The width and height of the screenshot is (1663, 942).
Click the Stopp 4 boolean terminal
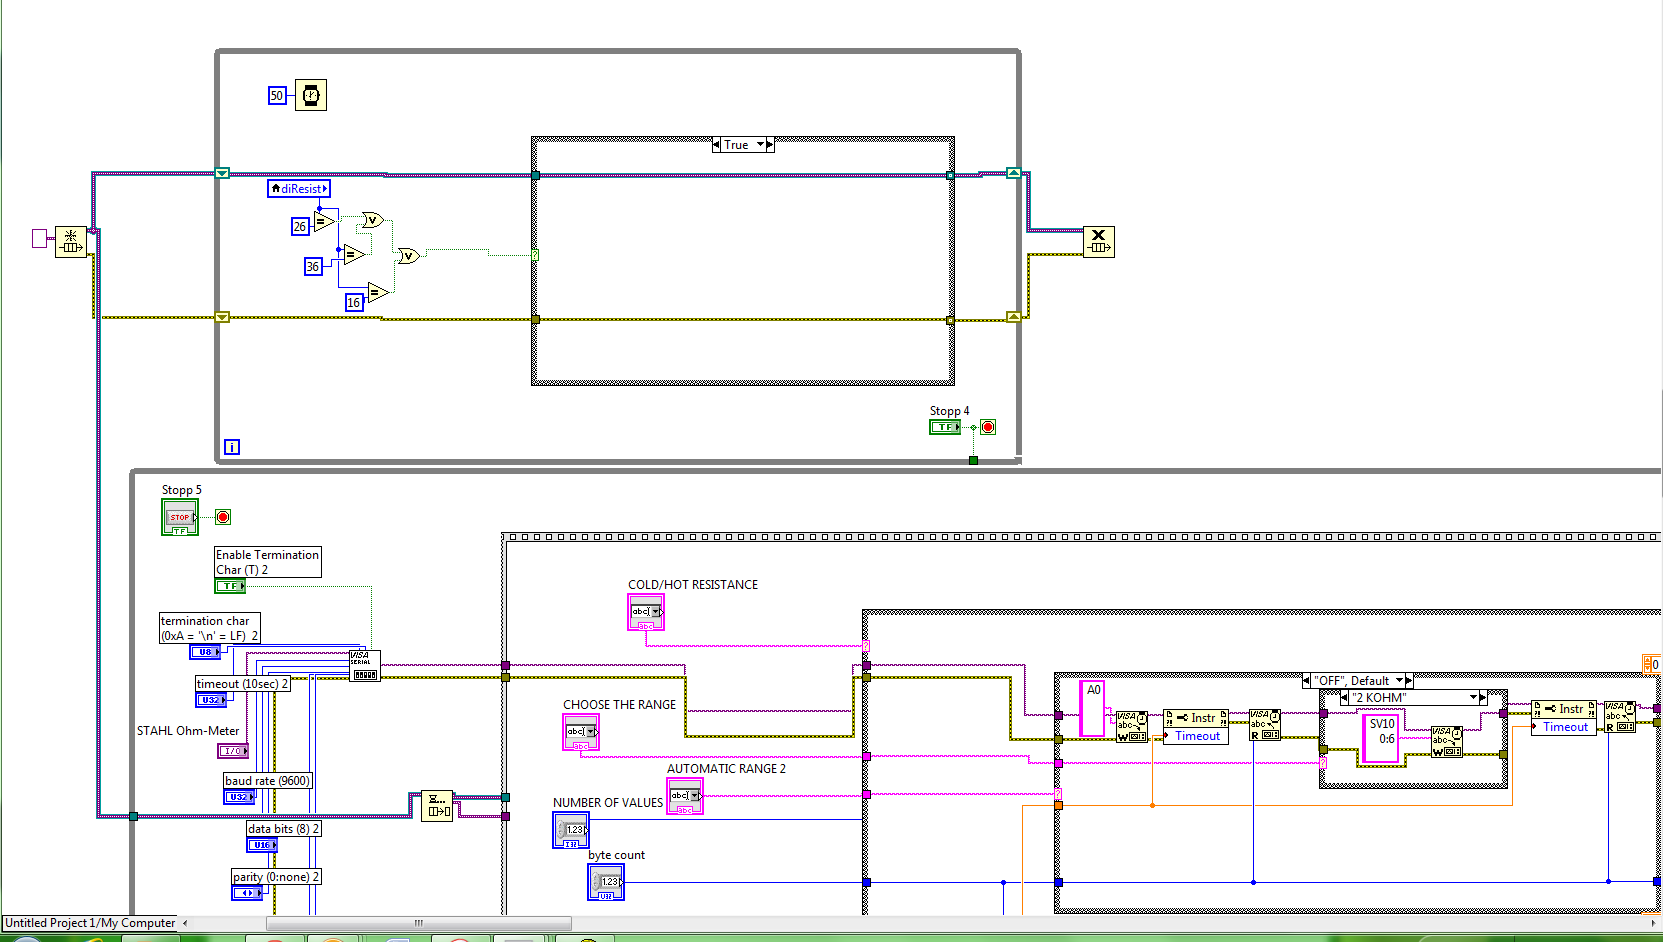click(944, 427)
